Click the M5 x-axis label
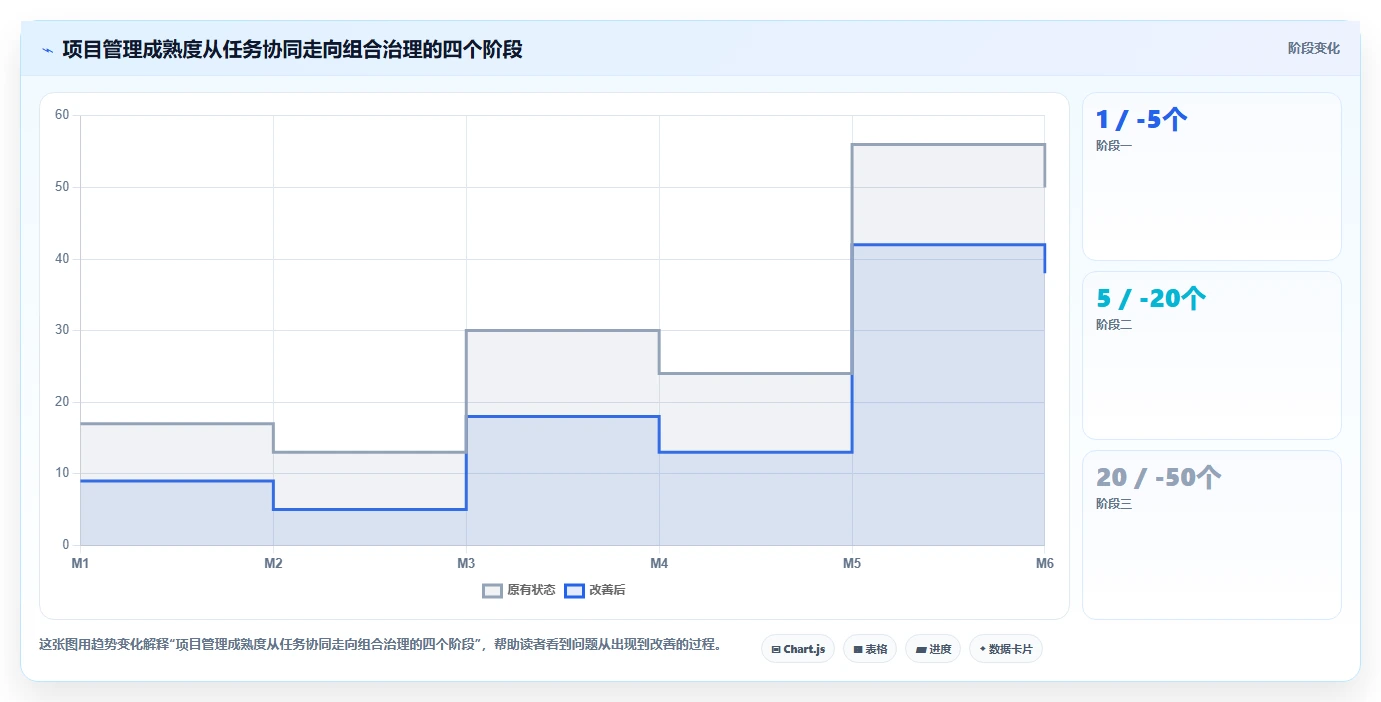 [852, 564]
